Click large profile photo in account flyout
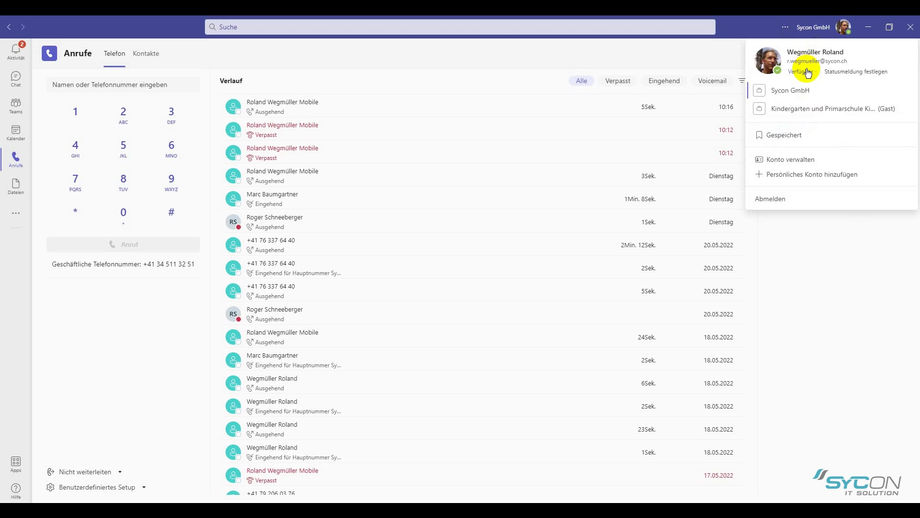 767,60
